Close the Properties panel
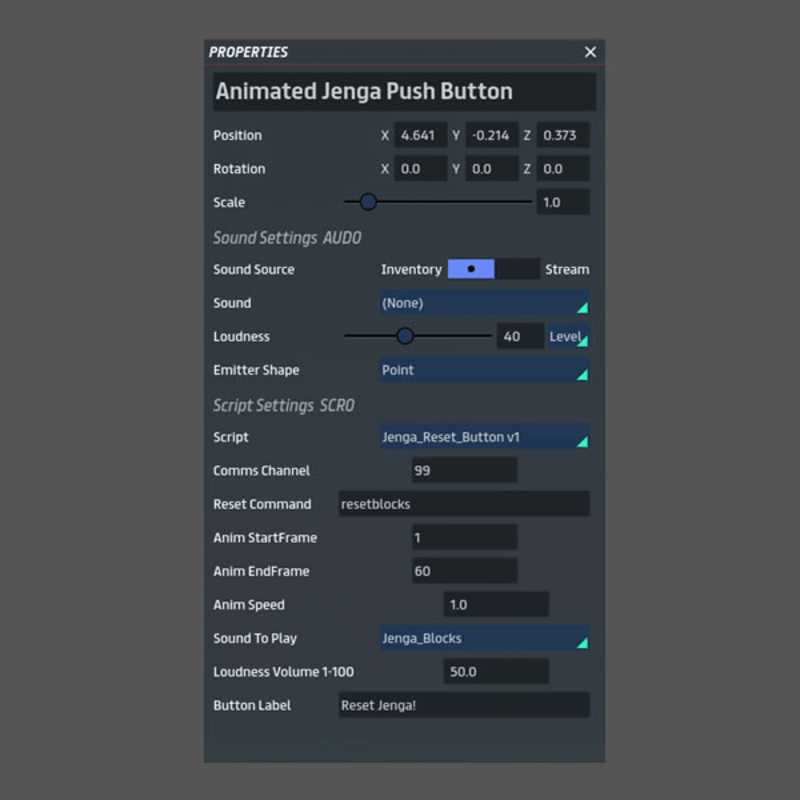This screenshot has width=800, height=800. pos(589,51)
